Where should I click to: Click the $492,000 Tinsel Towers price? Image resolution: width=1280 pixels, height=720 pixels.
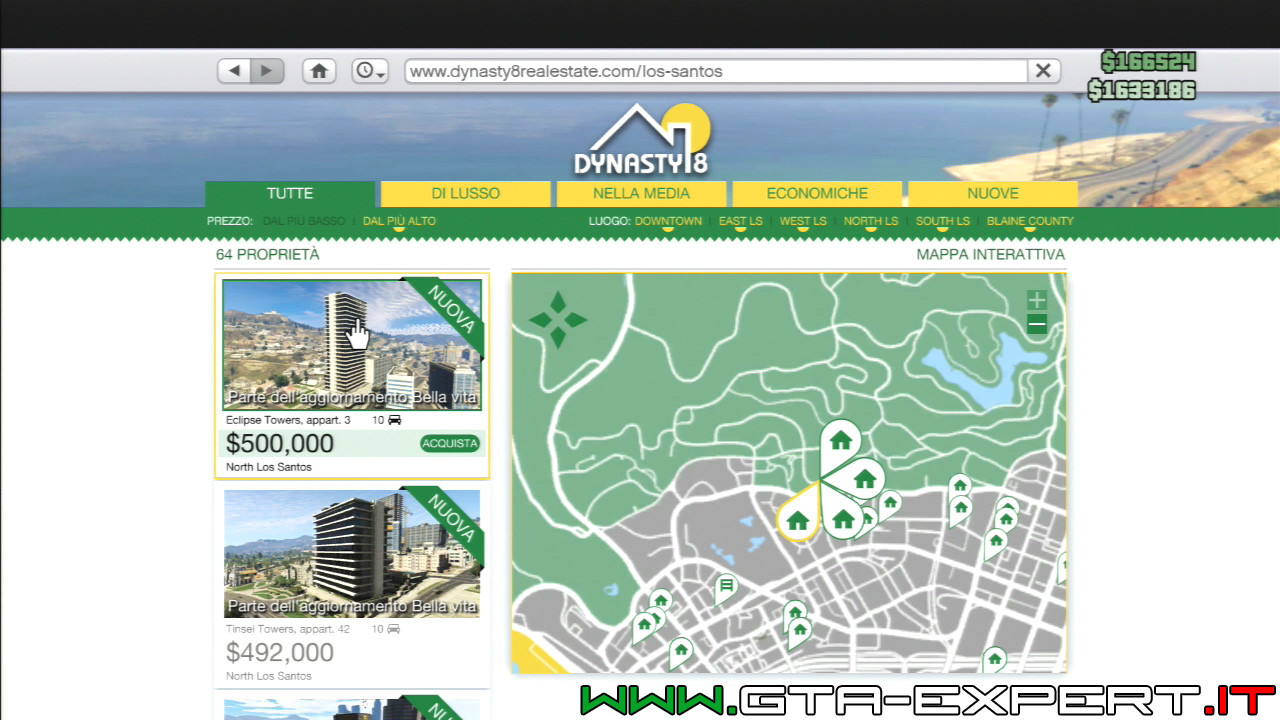(x=280, y=653)
